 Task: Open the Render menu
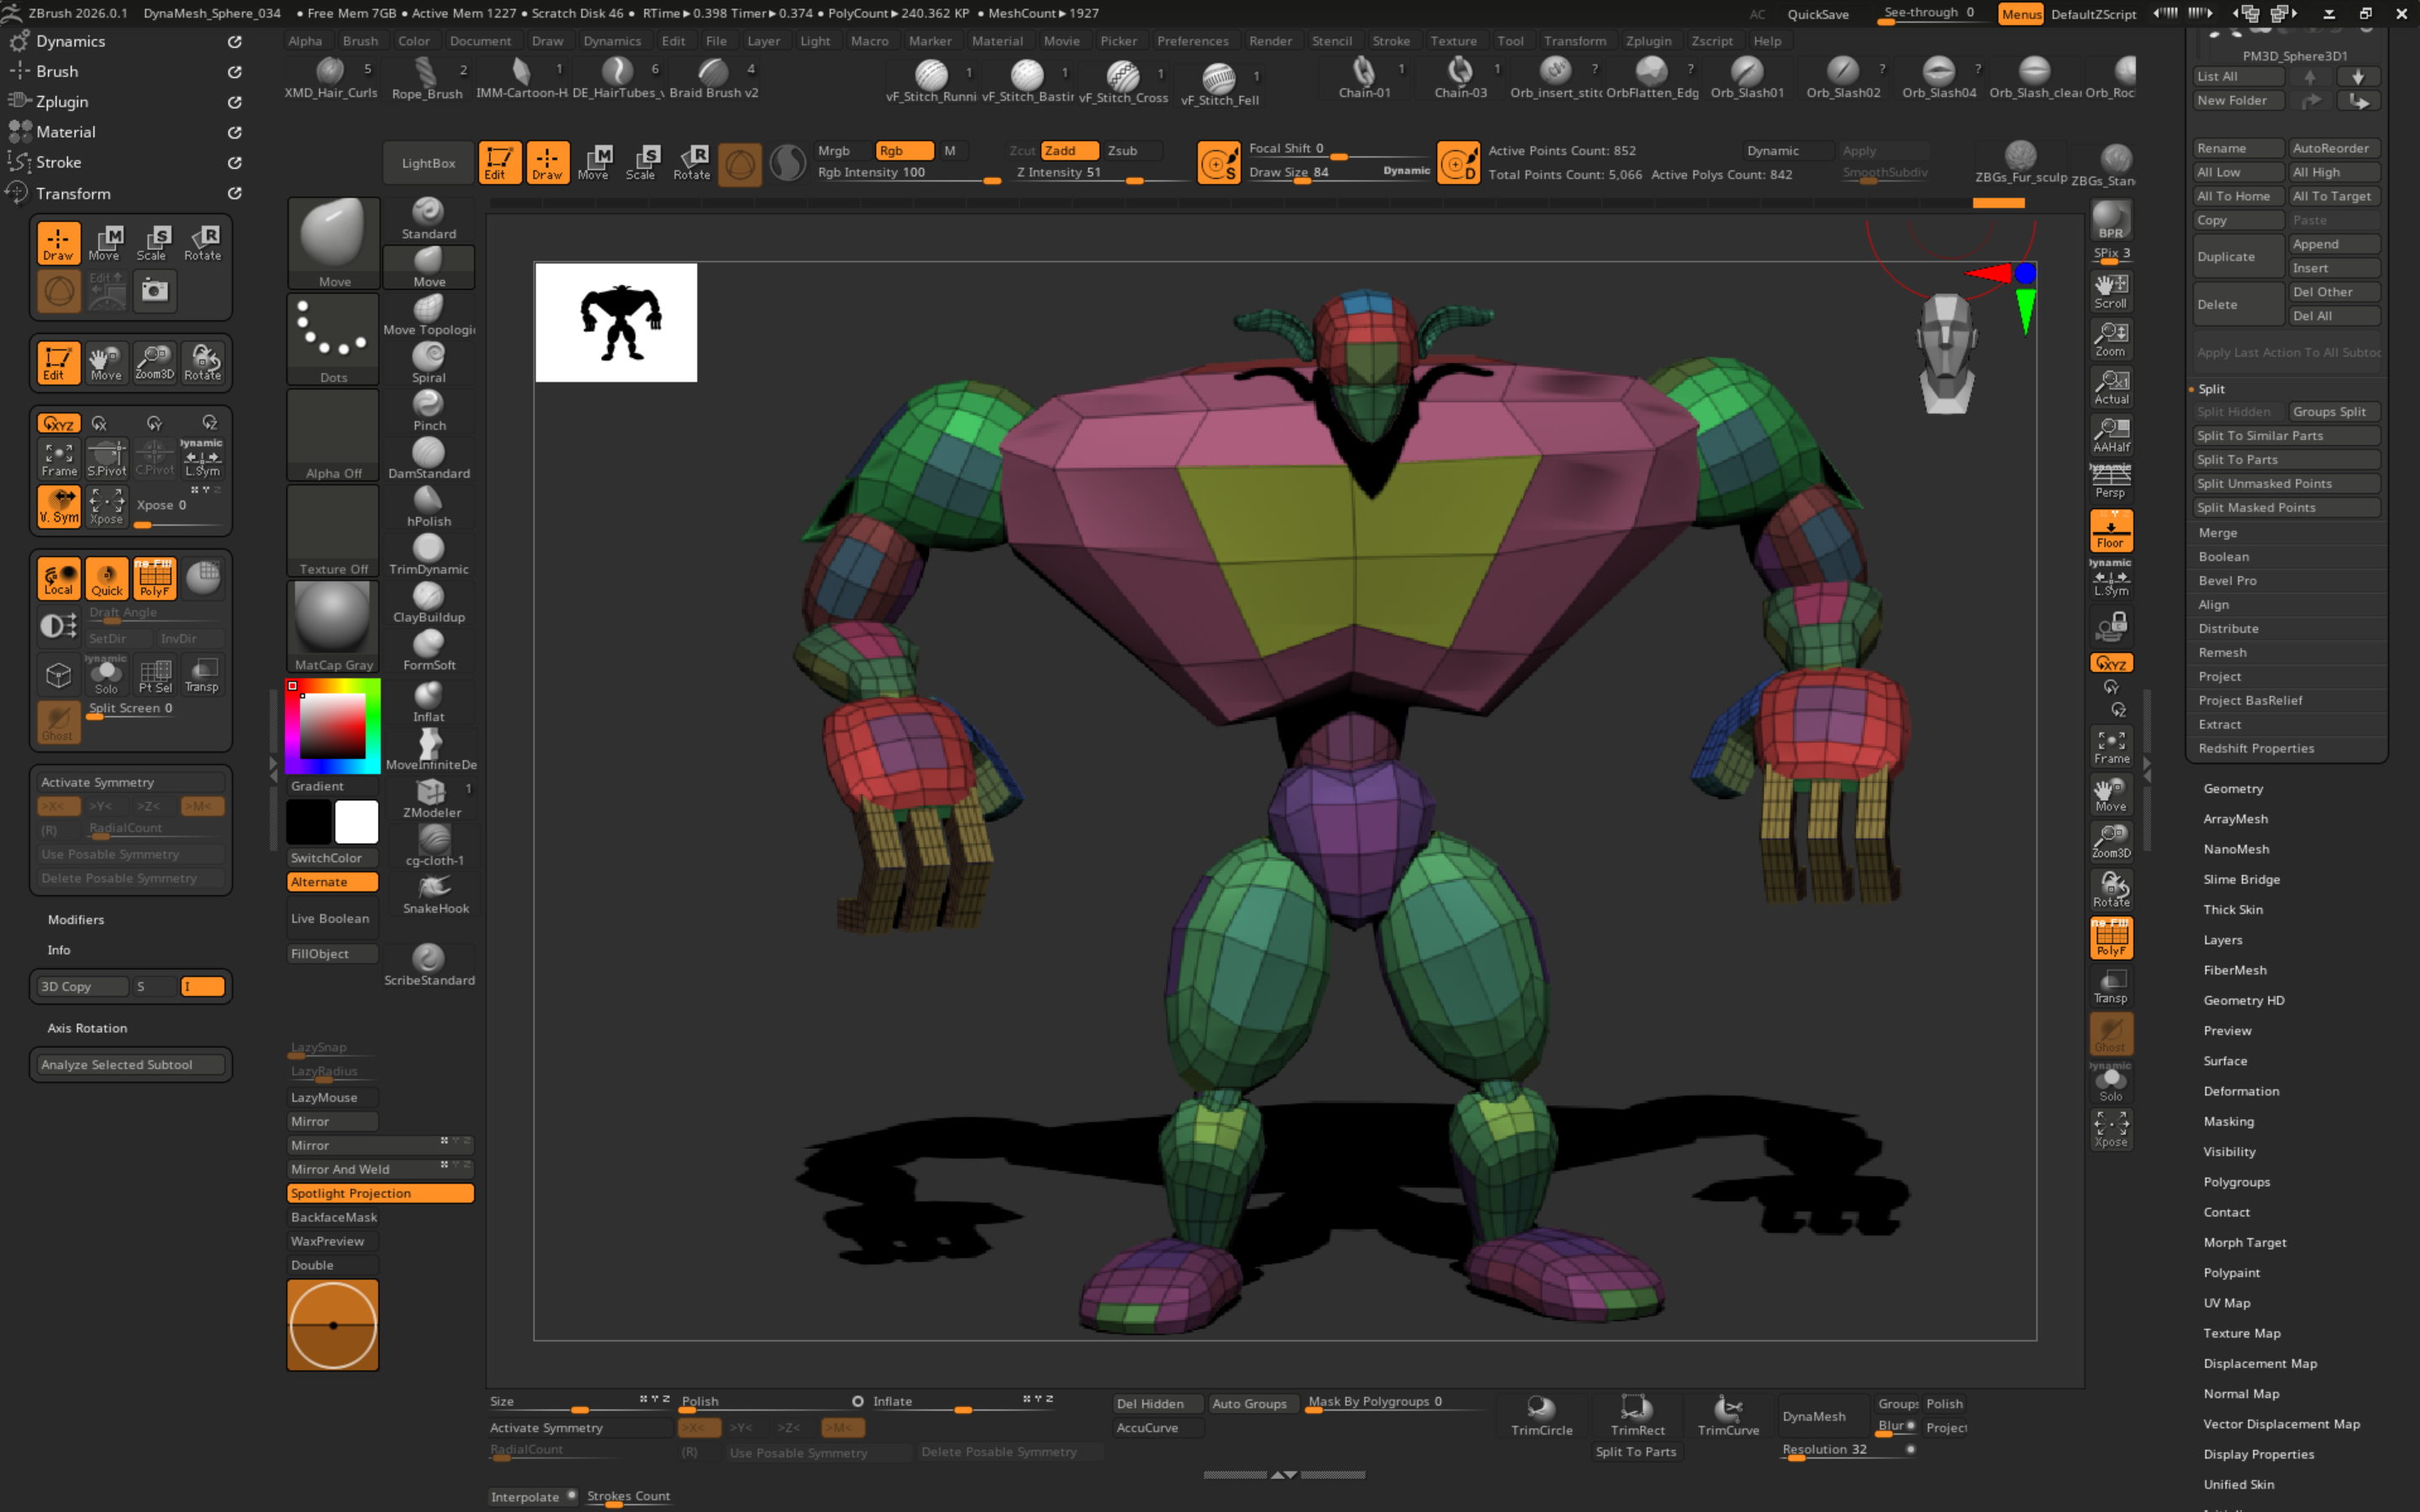point(1271,40)
